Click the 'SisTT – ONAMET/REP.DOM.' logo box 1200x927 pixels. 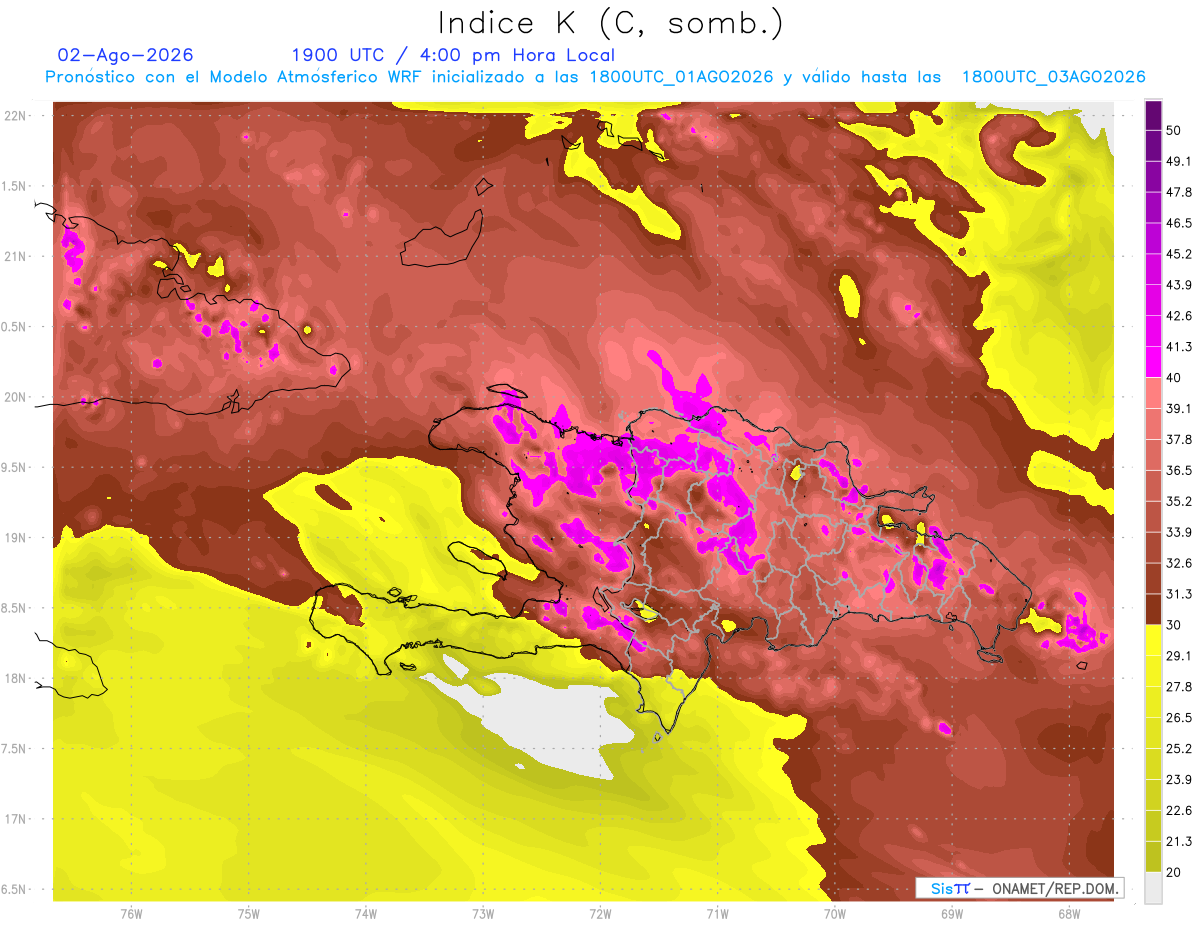[x=1019, y=888]
